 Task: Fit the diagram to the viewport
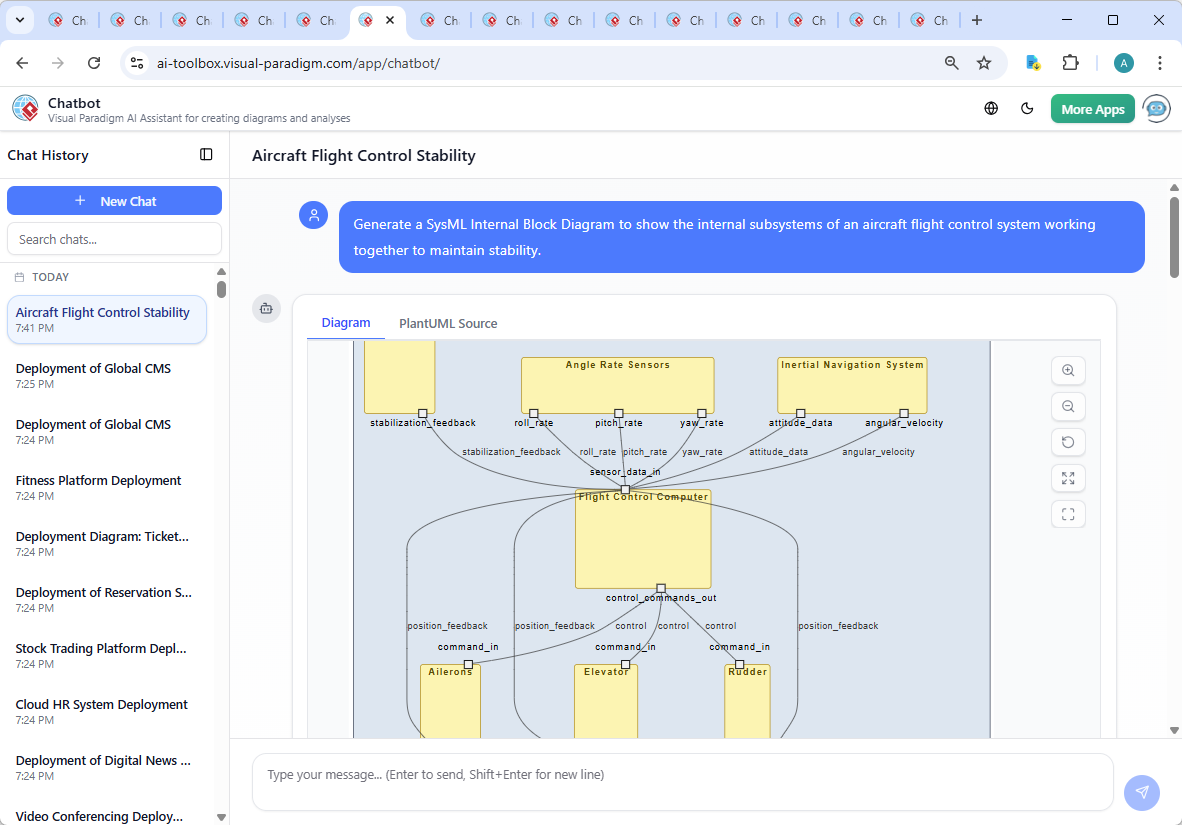tap(1068, 514)
